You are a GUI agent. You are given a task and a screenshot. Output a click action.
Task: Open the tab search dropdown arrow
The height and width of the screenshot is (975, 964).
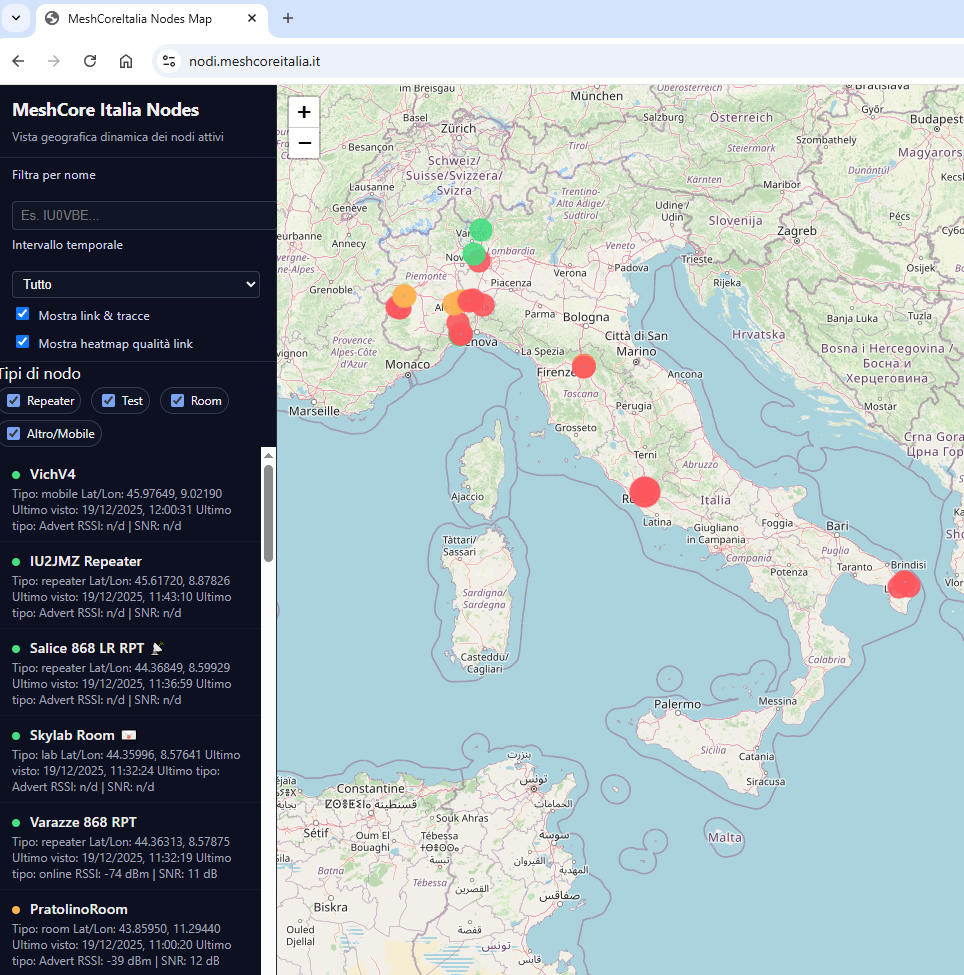(16, 18)
